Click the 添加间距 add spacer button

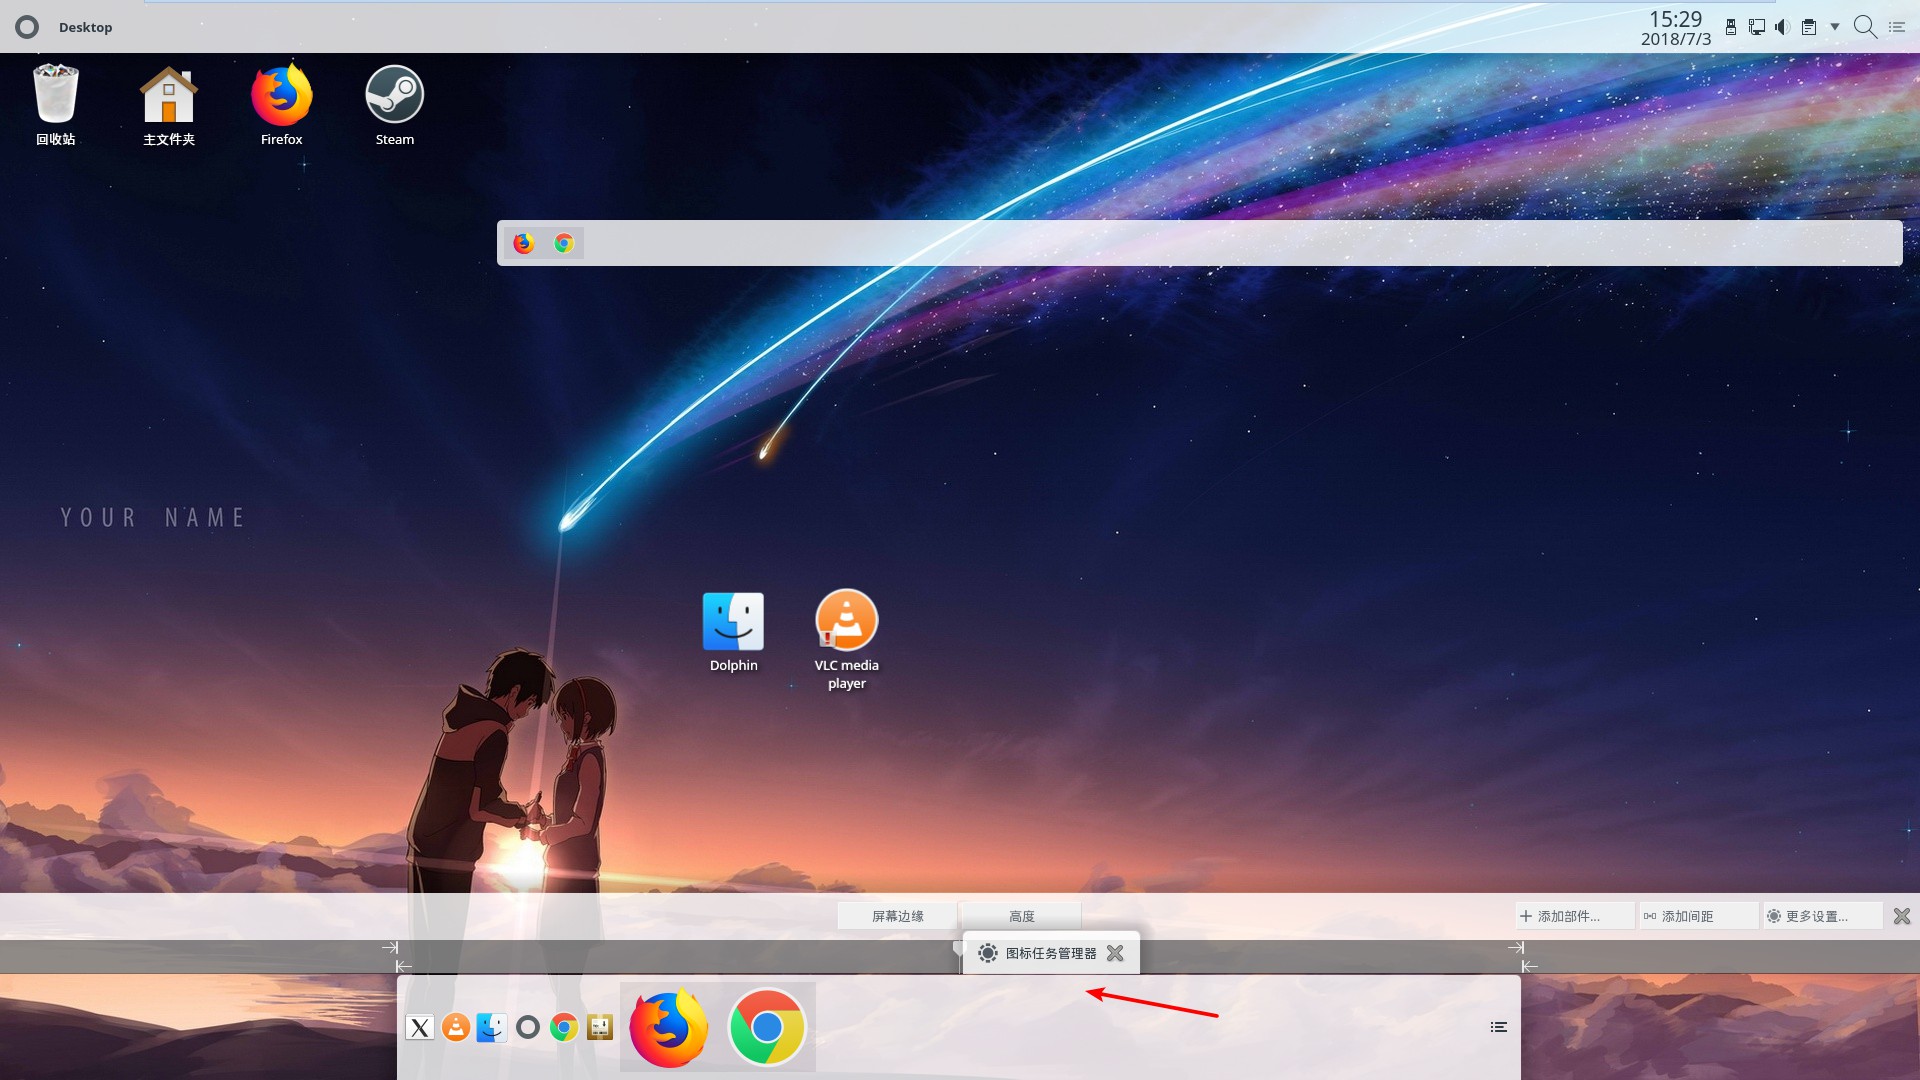point(1698,916)
